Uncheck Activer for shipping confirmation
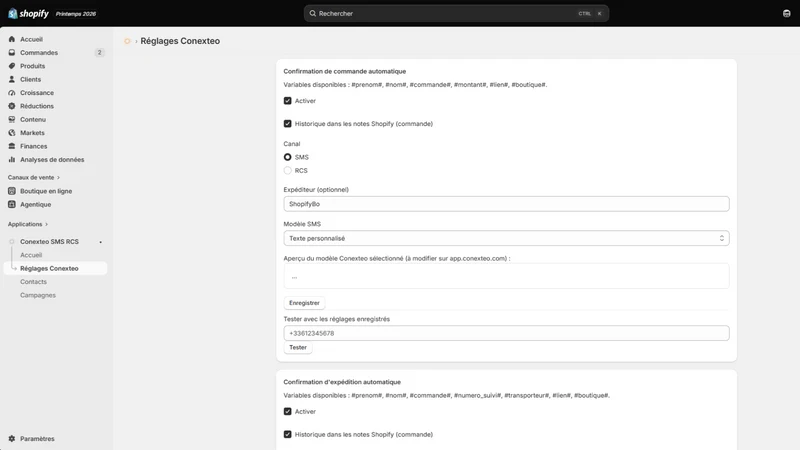This screenshot has height=450, width=800. pyautogui.click(x=288, y=411)
